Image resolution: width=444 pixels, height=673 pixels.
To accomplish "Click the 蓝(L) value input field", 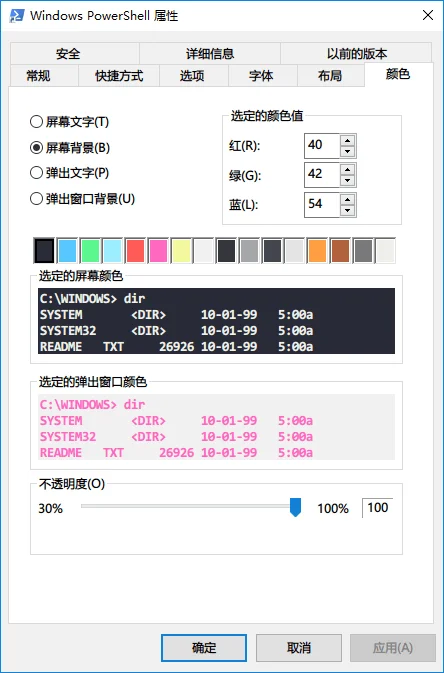I will [322, 205].
